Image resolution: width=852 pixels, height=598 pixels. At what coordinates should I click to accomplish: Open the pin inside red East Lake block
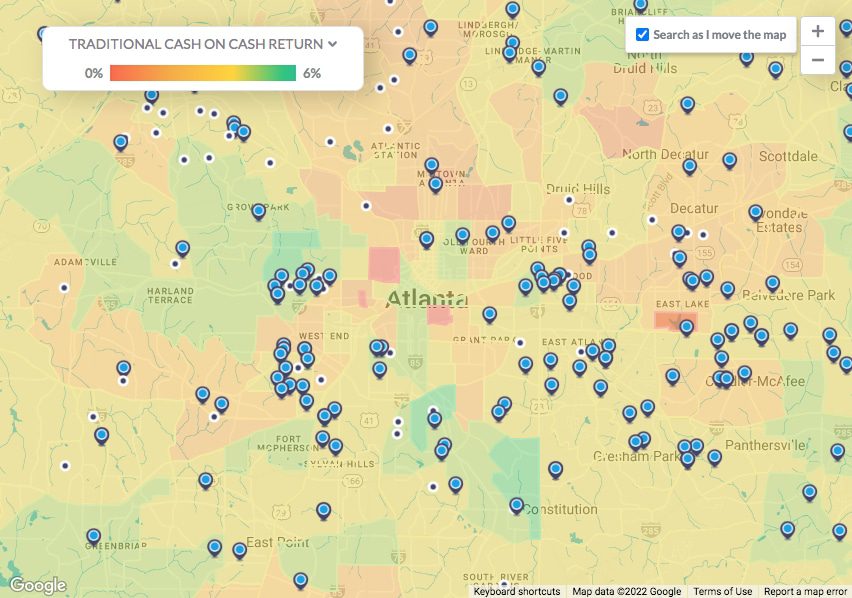(x=687, y=326)
